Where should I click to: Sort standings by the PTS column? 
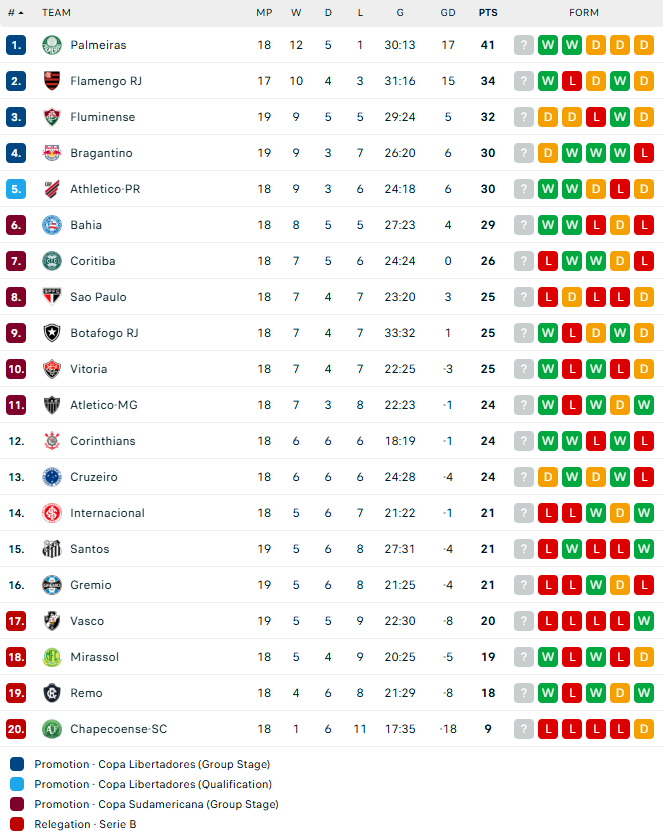[x=488, y=13]
